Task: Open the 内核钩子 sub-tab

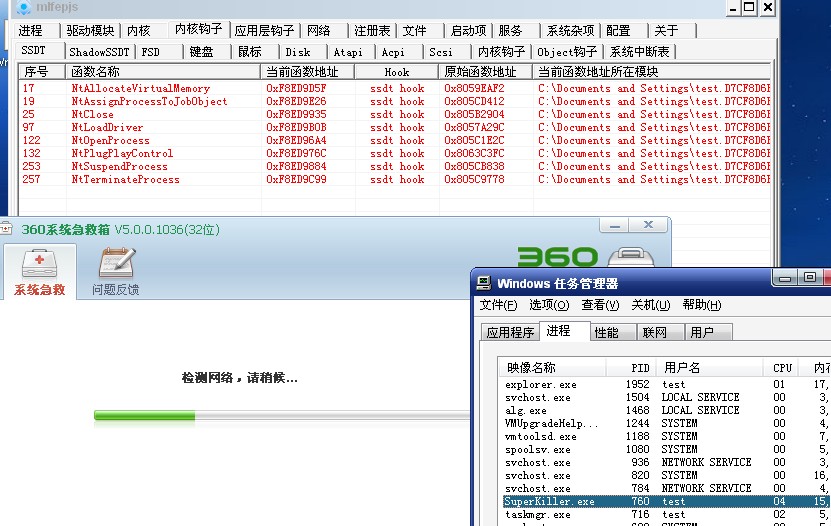Action: point(501,52)
